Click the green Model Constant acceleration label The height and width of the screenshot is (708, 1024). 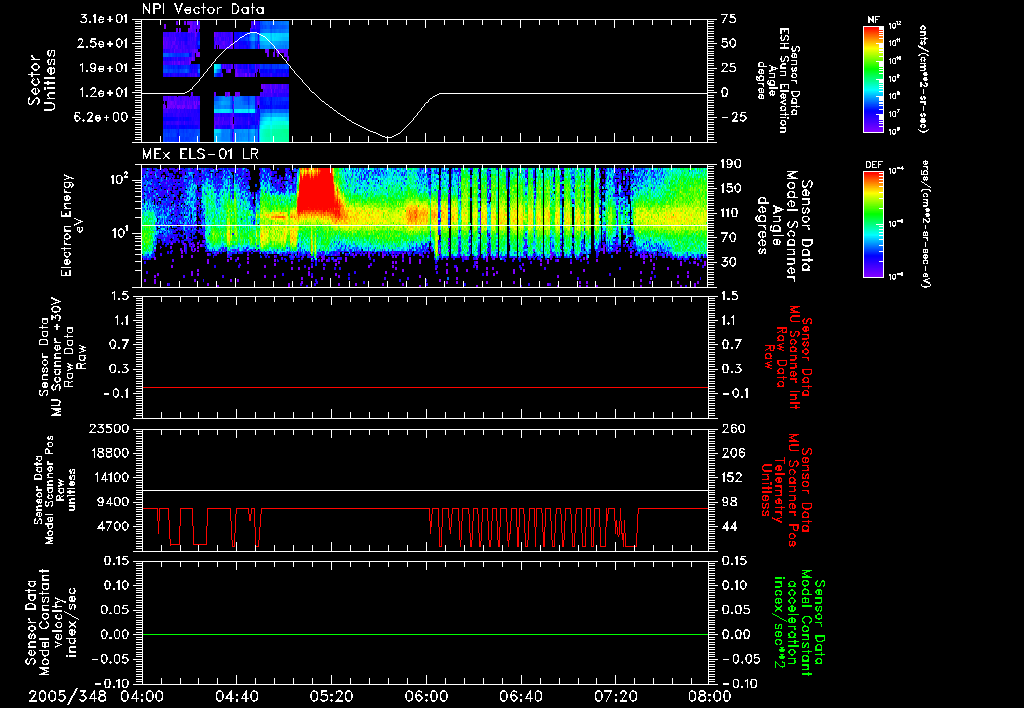794,628
